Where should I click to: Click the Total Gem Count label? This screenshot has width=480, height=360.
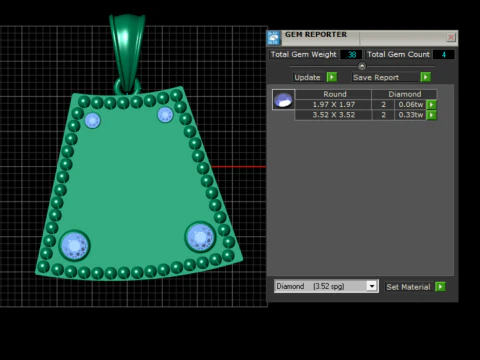398,54
